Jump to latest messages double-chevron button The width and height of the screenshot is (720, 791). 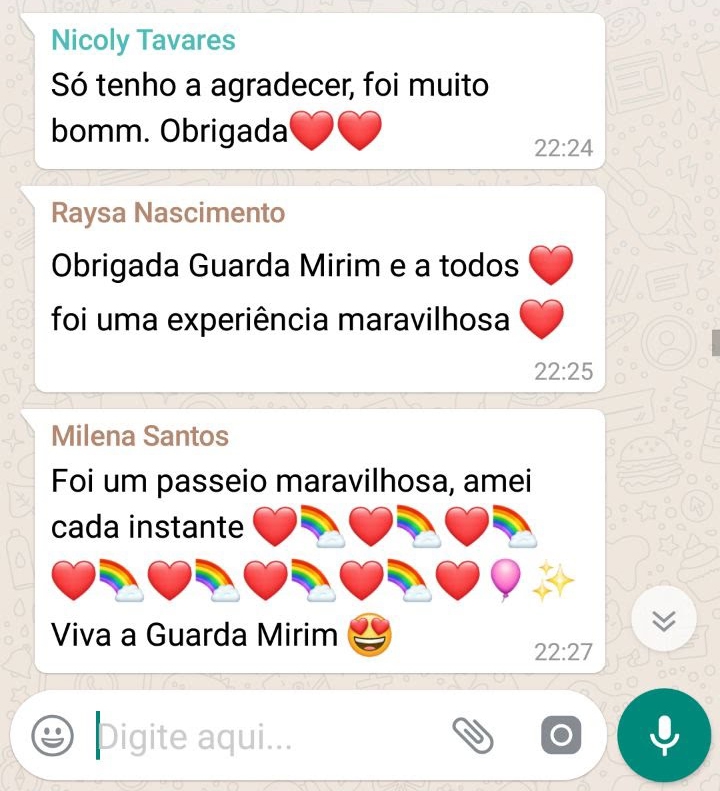pos(663,620)
